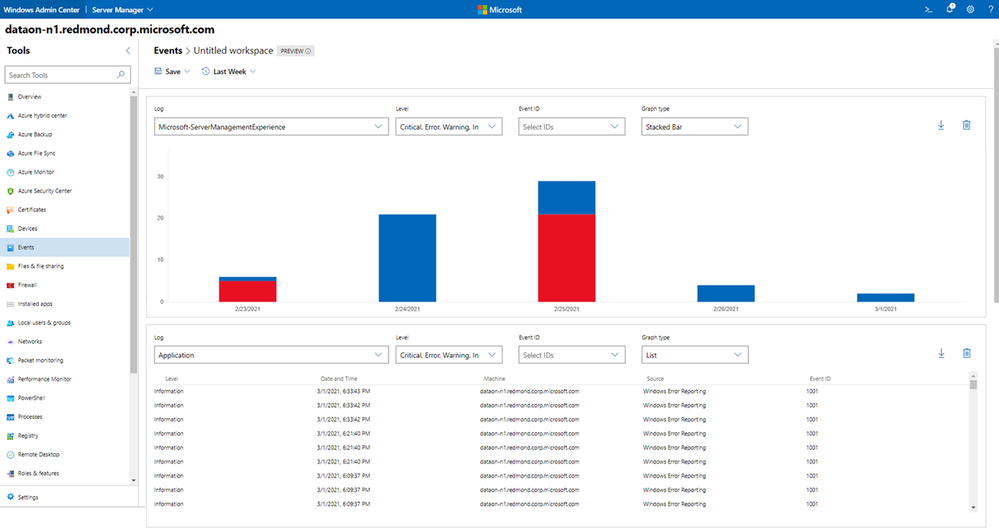Image resolution: width=999 pixels, height=532 pixels.
Task: Open Azure Backup tool
Action: click(35, 134)
